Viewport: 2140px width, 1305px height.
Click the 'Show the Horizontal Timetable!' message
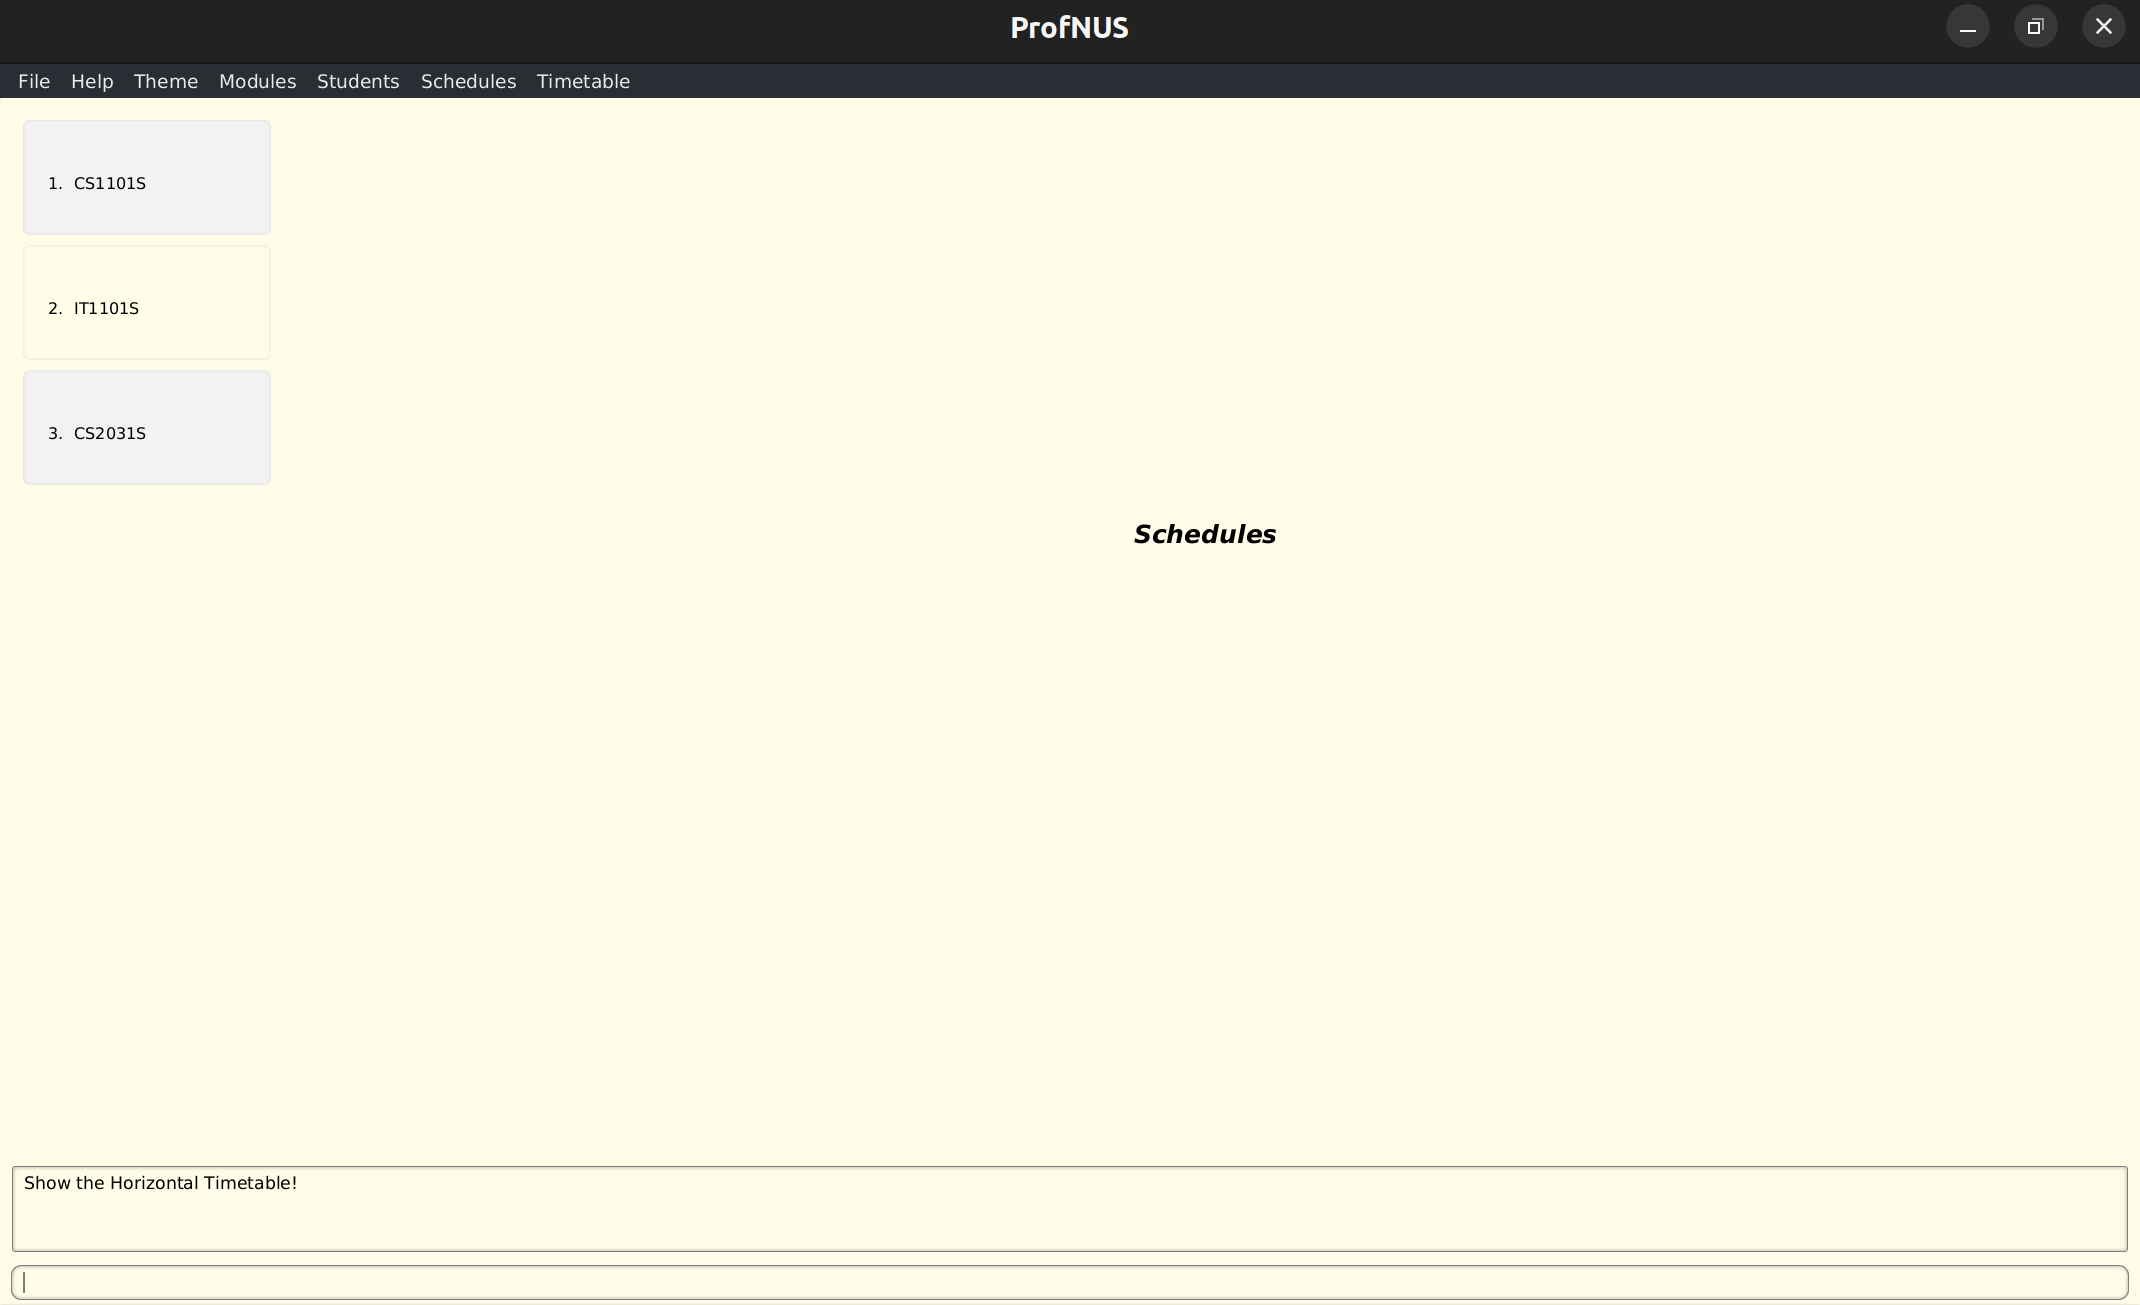(161, 1183)
